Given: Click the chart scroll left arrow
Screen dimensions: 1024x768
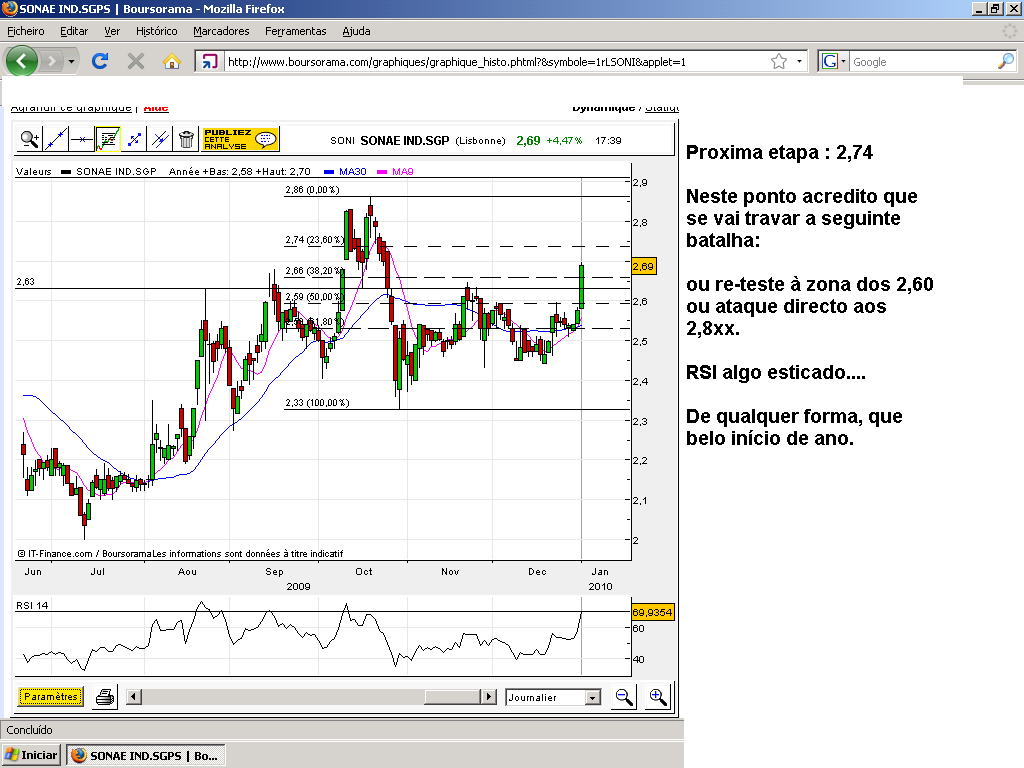Looking at the screenshot, I should [x=134, y=697].
